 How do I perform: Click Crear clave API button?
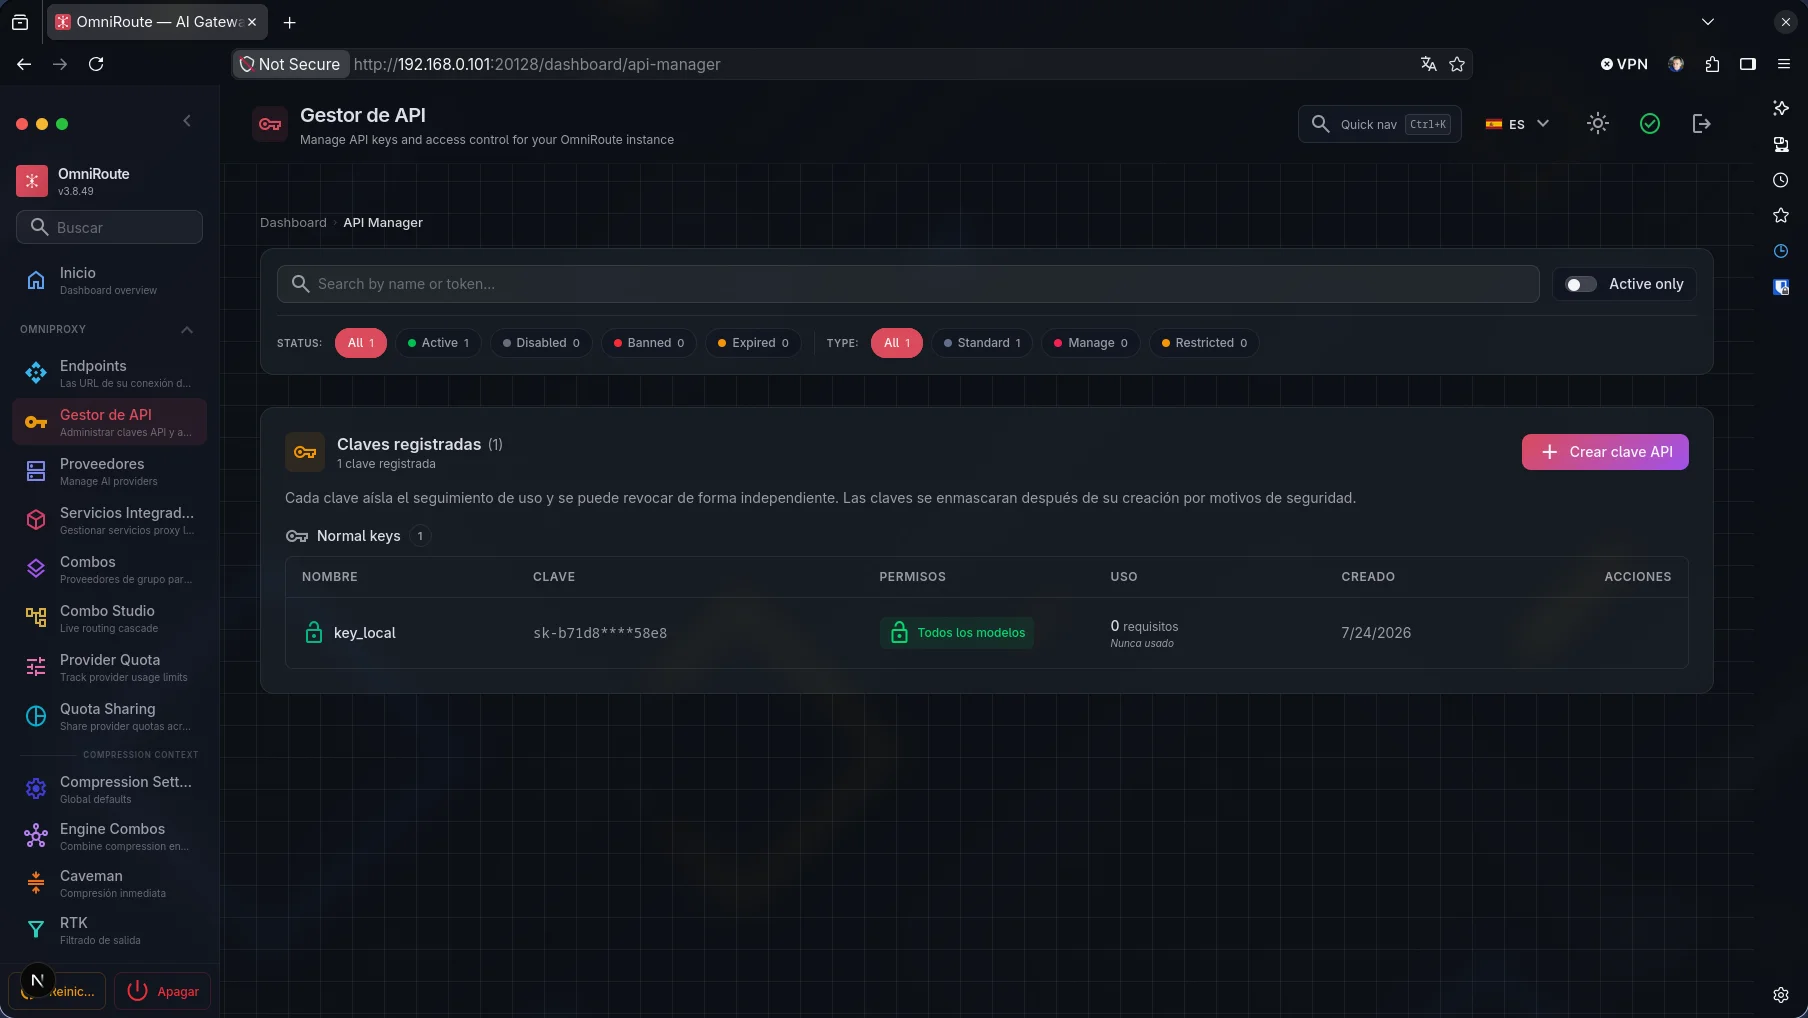[x=1605, y=452]
